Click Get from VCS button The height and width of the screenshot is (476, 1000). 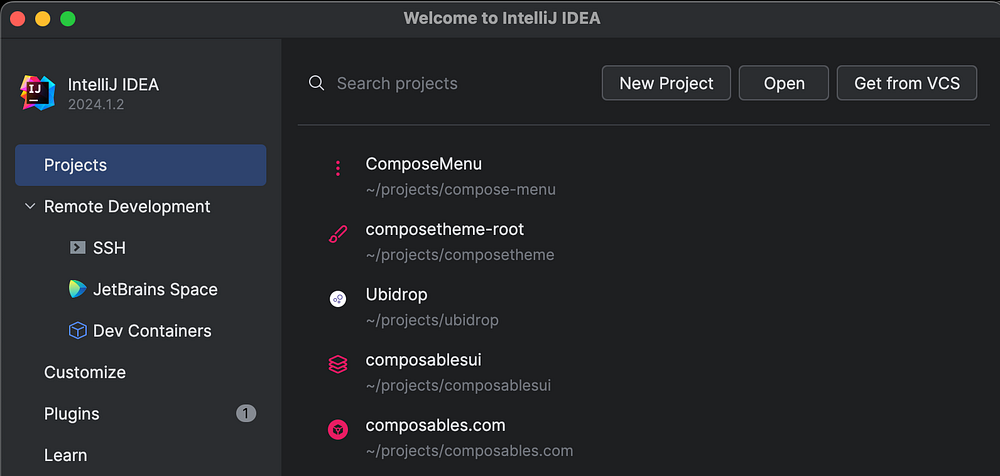[x=906, y=83]
